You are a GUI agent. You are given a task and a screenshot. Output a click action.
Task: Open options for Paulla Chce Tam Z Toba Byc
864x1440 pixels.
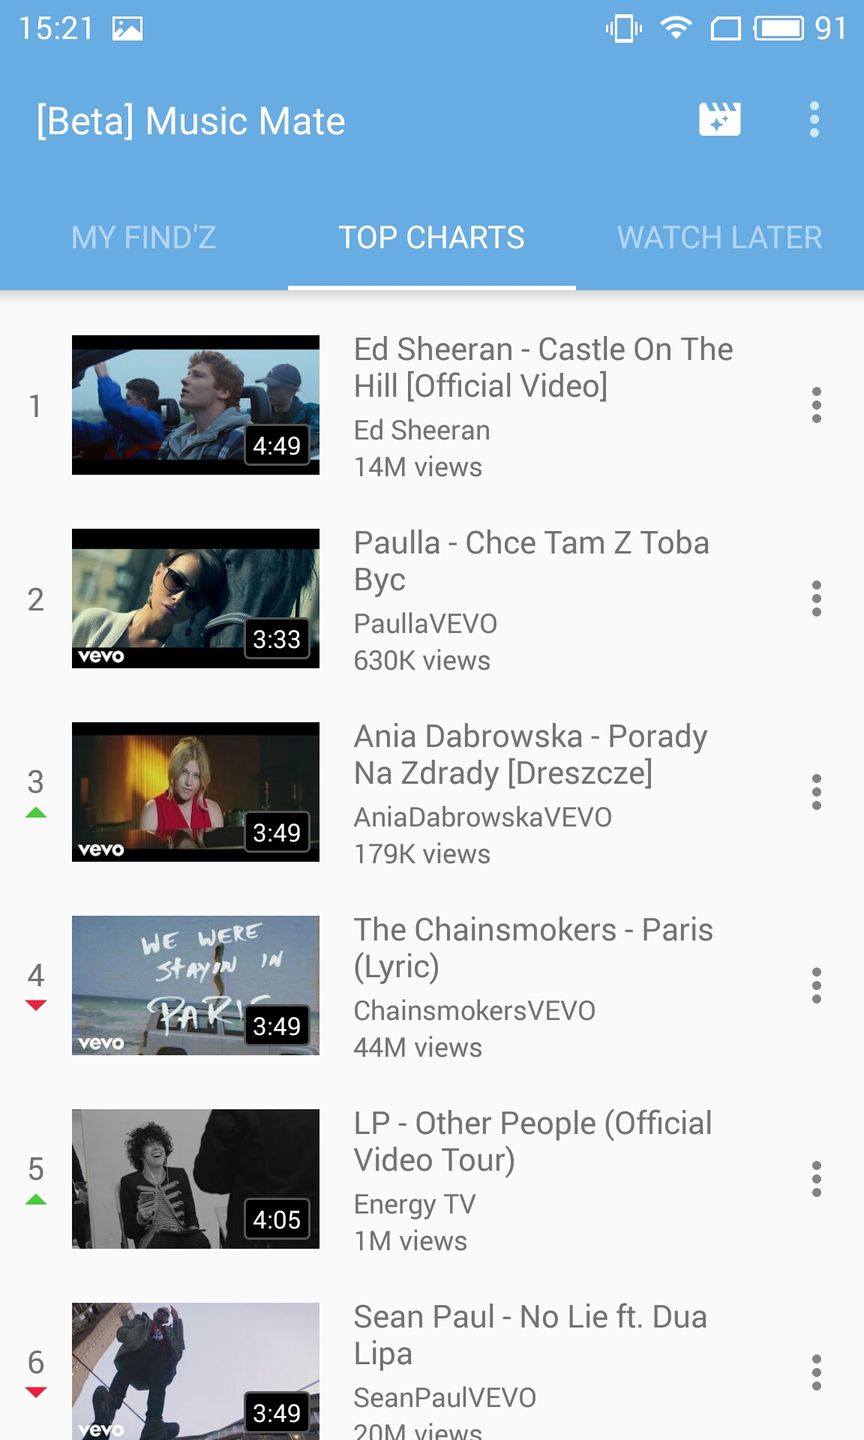point(817,599)
